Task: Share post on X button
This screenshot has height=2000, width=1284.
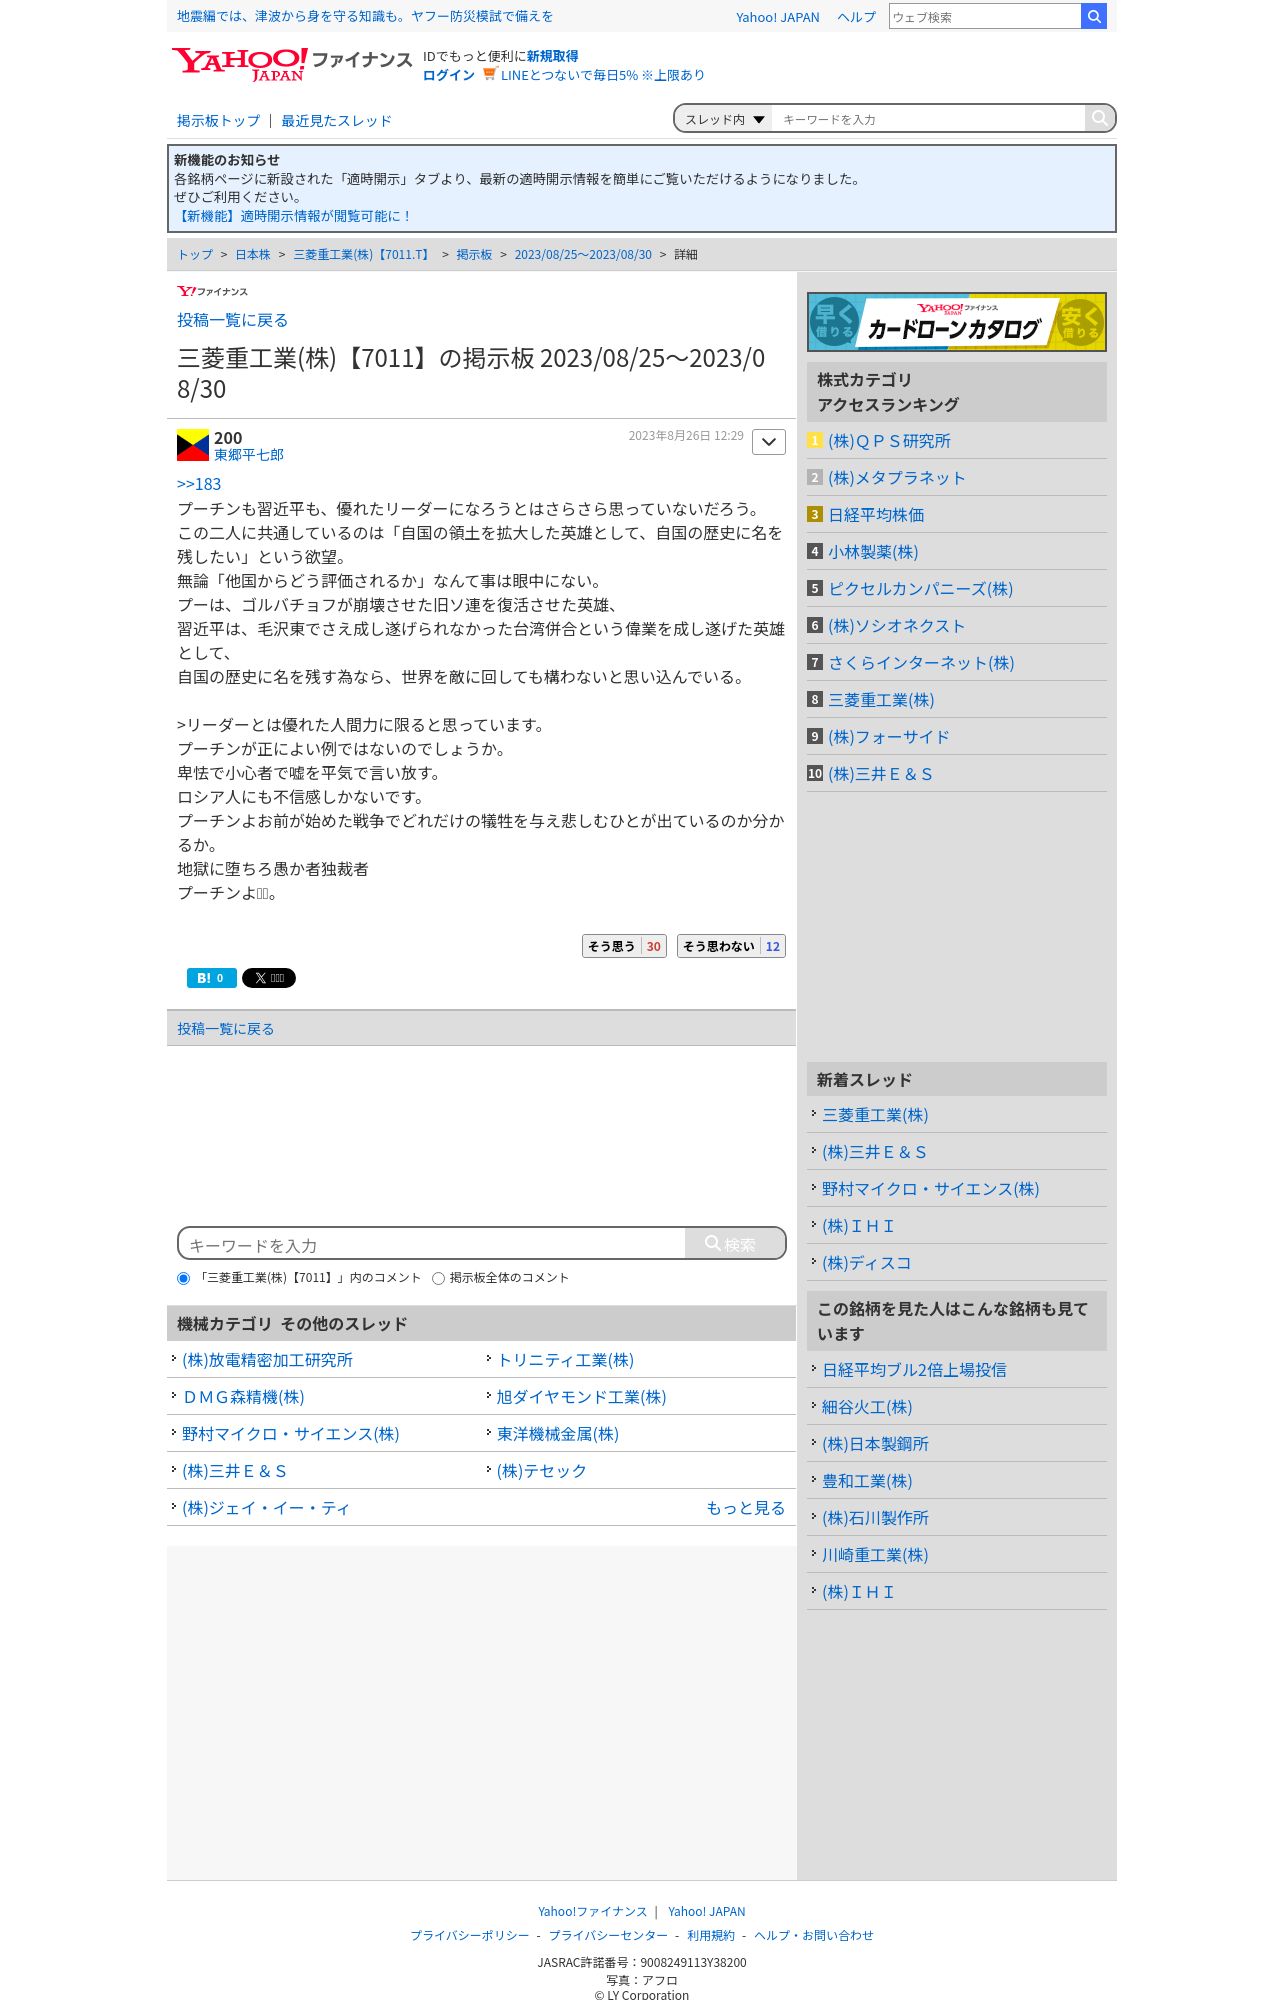Action: [x=269, y=978]
